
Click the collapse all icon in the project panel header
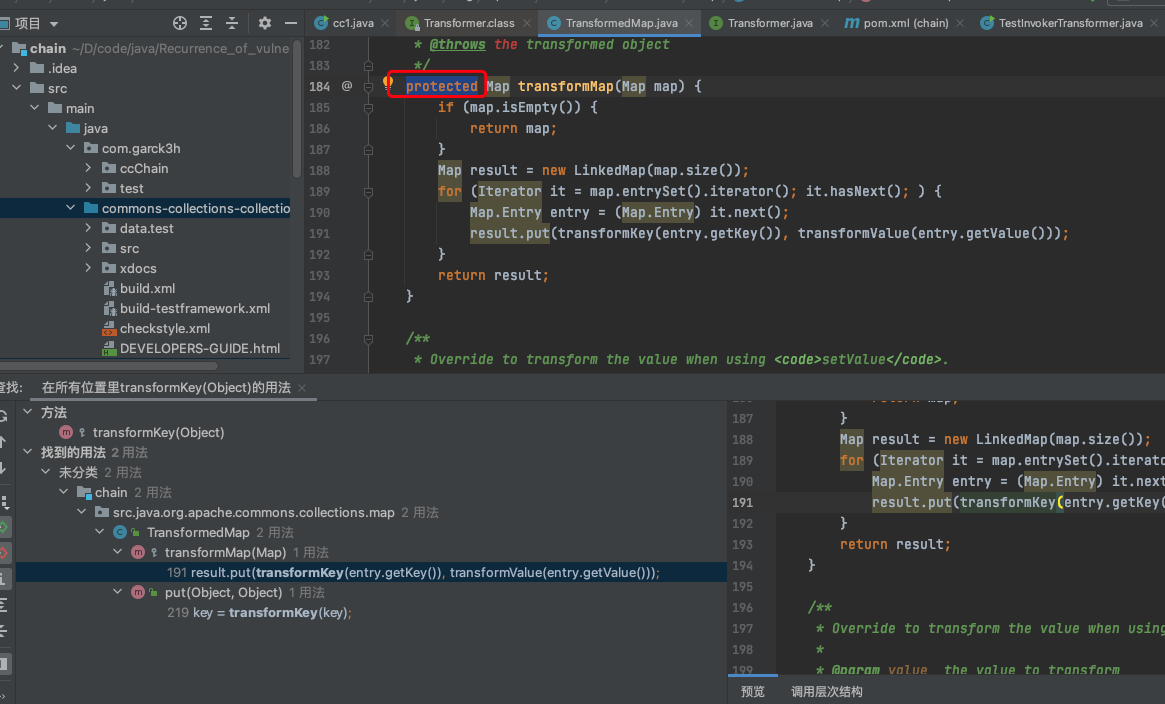click(x=232, y=23)
